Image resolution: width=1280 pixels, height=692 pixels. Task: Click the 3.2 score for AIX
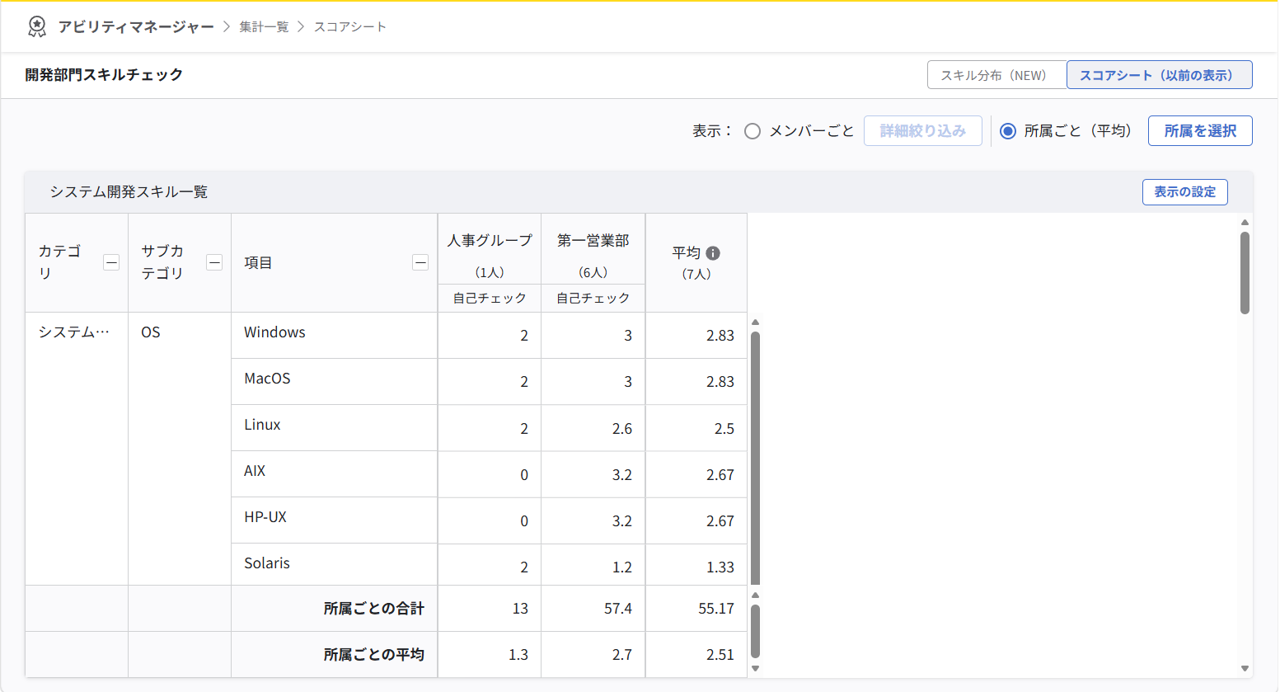(x=621, y=474)
